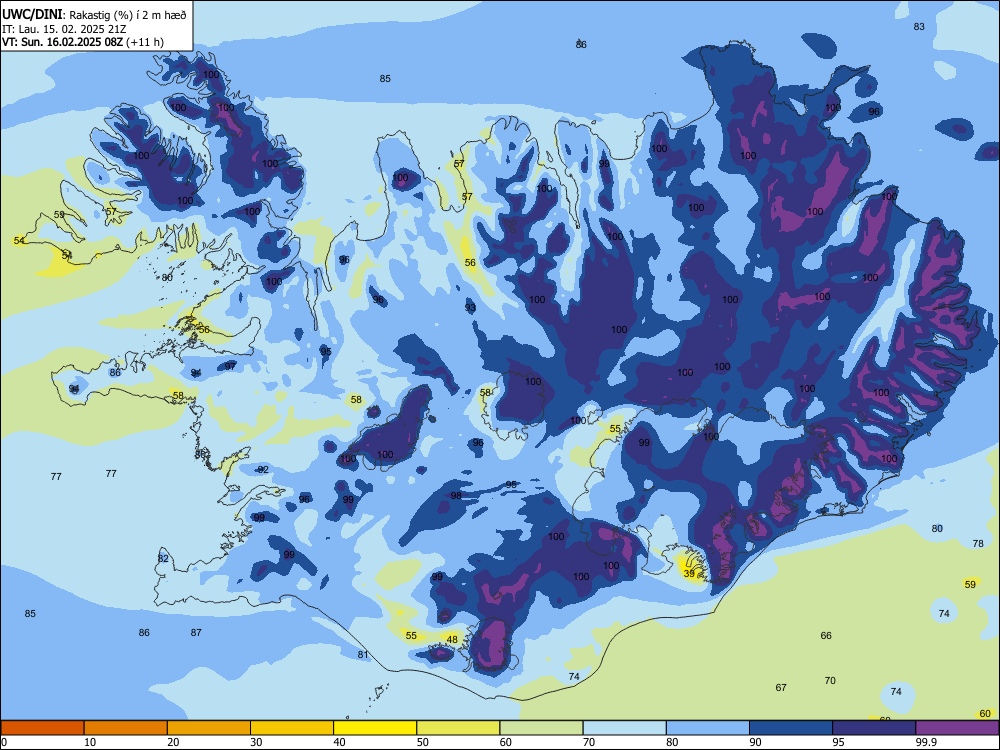
Task: Select the '48' humidity value near the south coast
Action: click(x=452, y=639)
